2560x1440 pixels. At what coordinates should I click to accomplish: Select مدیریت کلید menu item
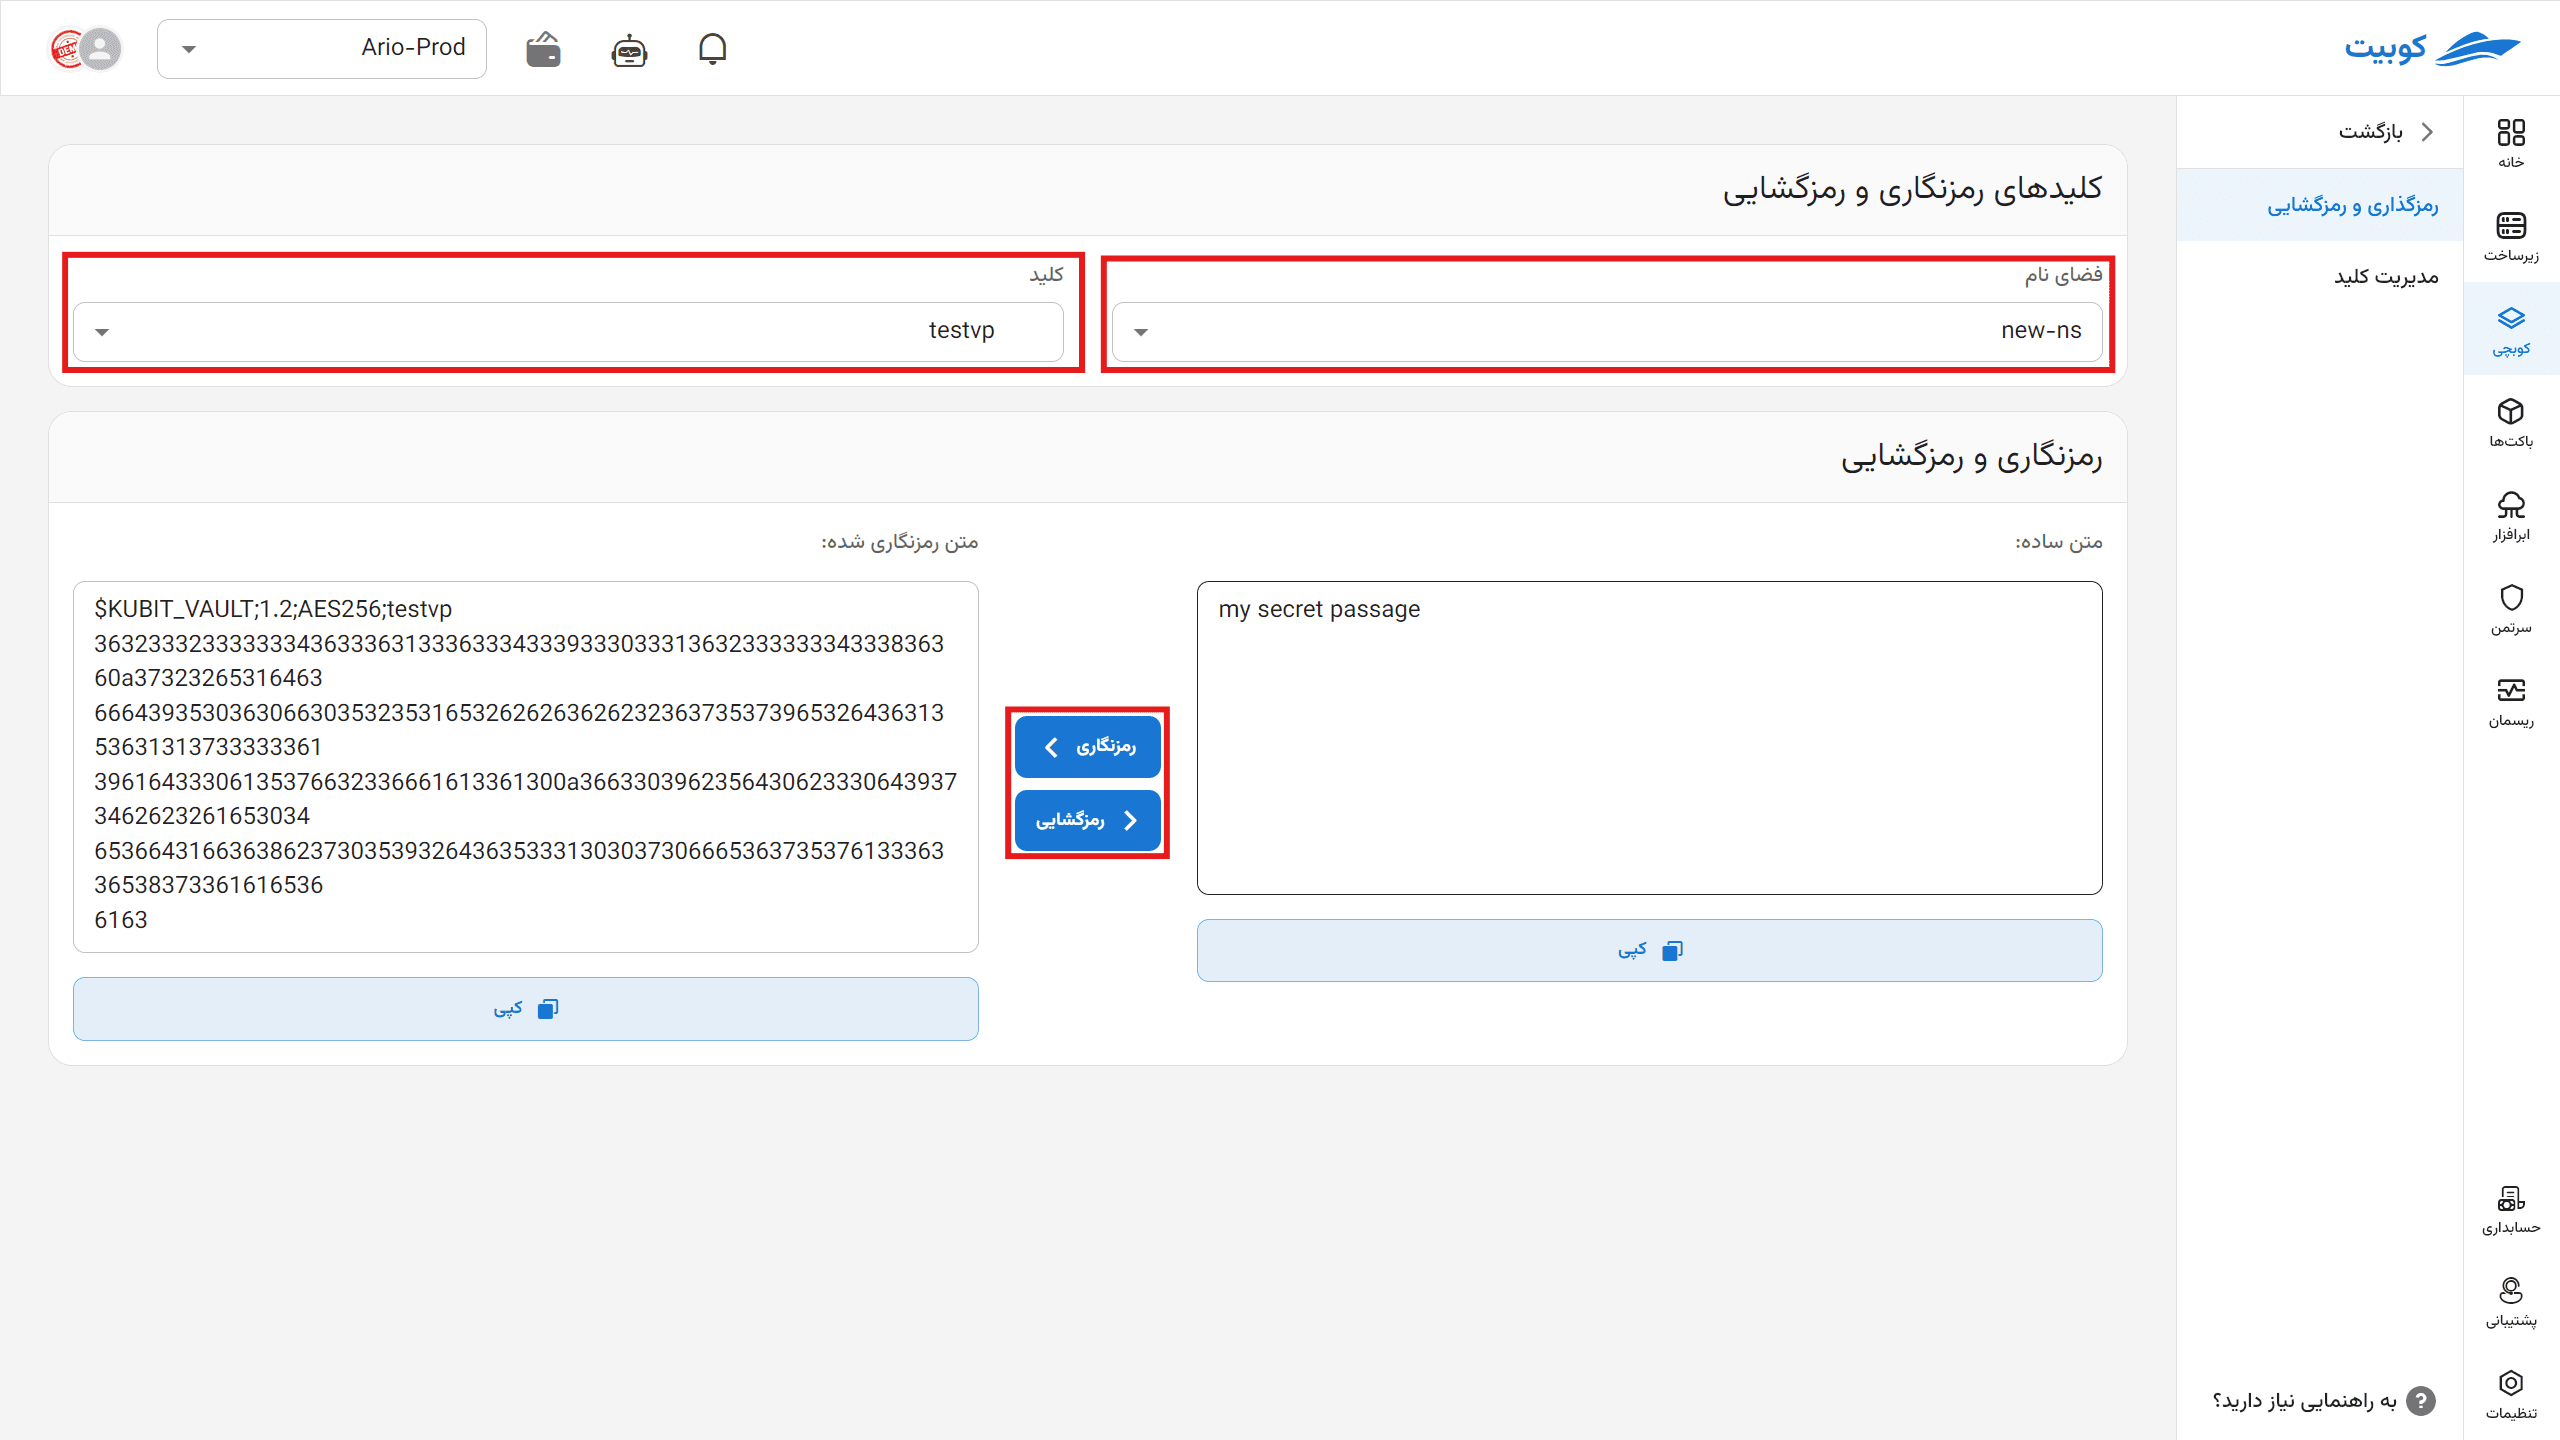click(x=2319, y=277)
